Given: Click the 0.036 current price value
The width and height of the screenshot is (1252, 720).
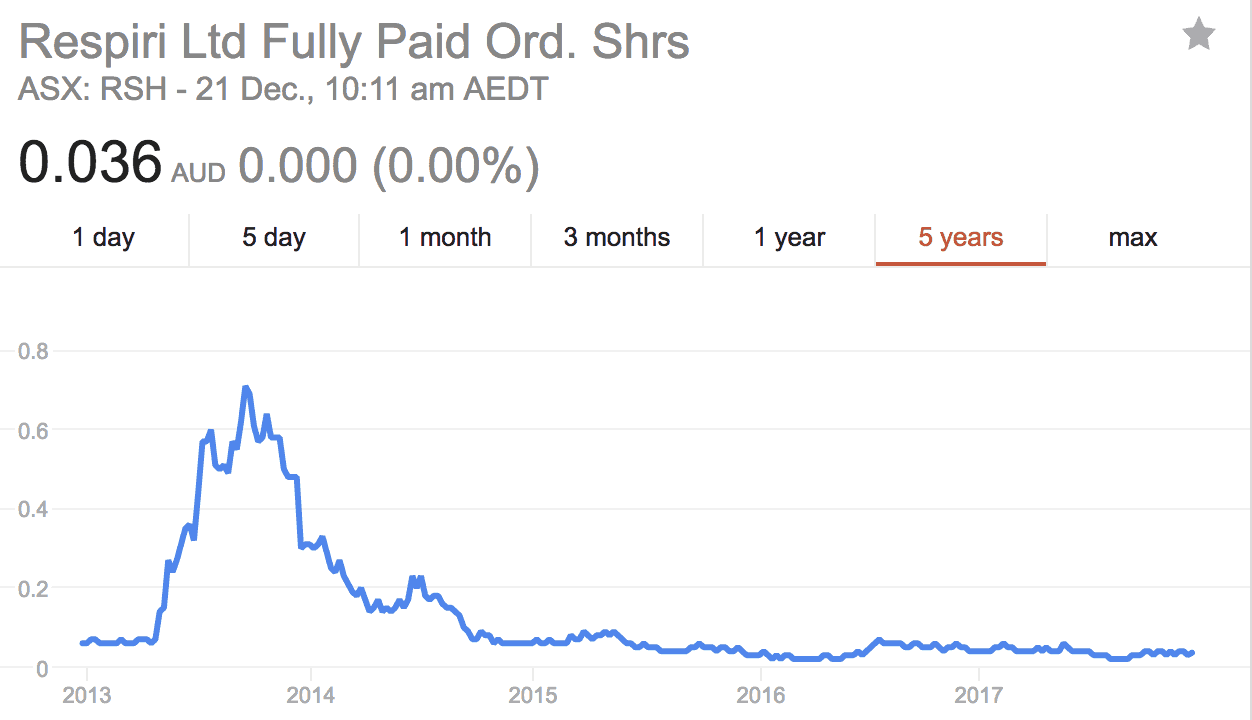Looking at the screenshot, I should (90, 163).
